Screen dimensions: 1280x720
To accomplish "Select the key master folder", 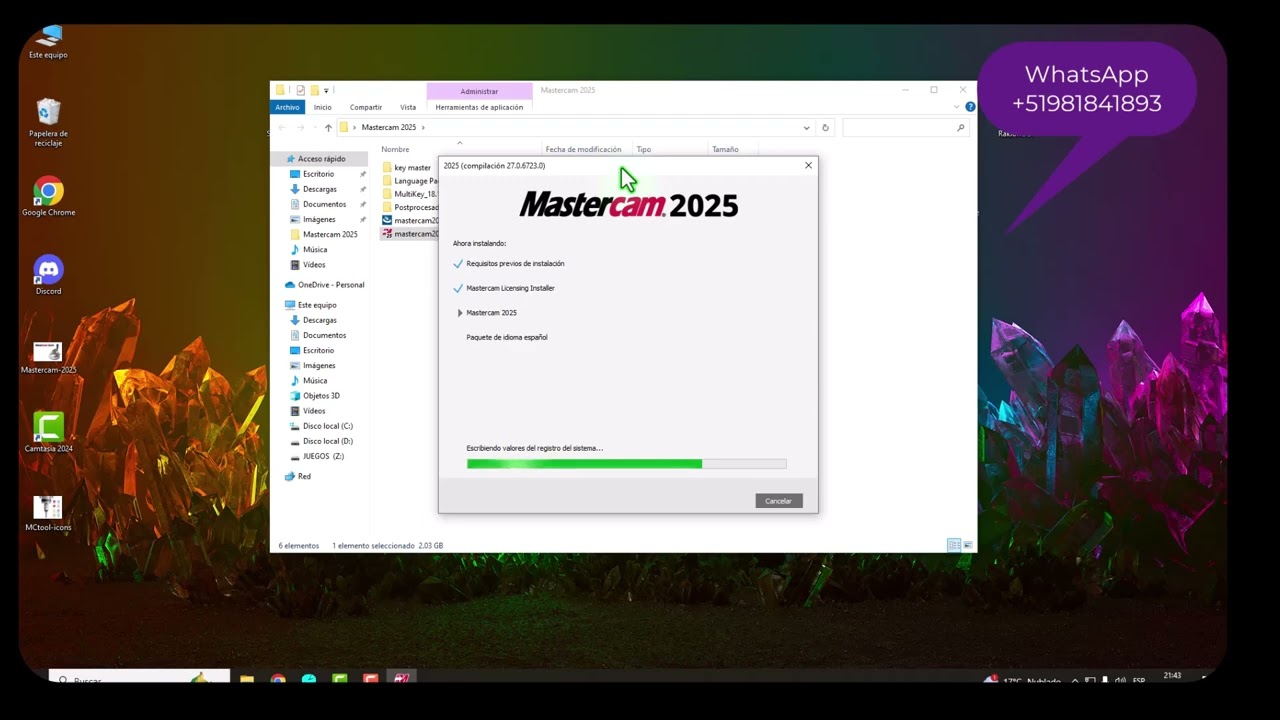I will click(407, 168).
